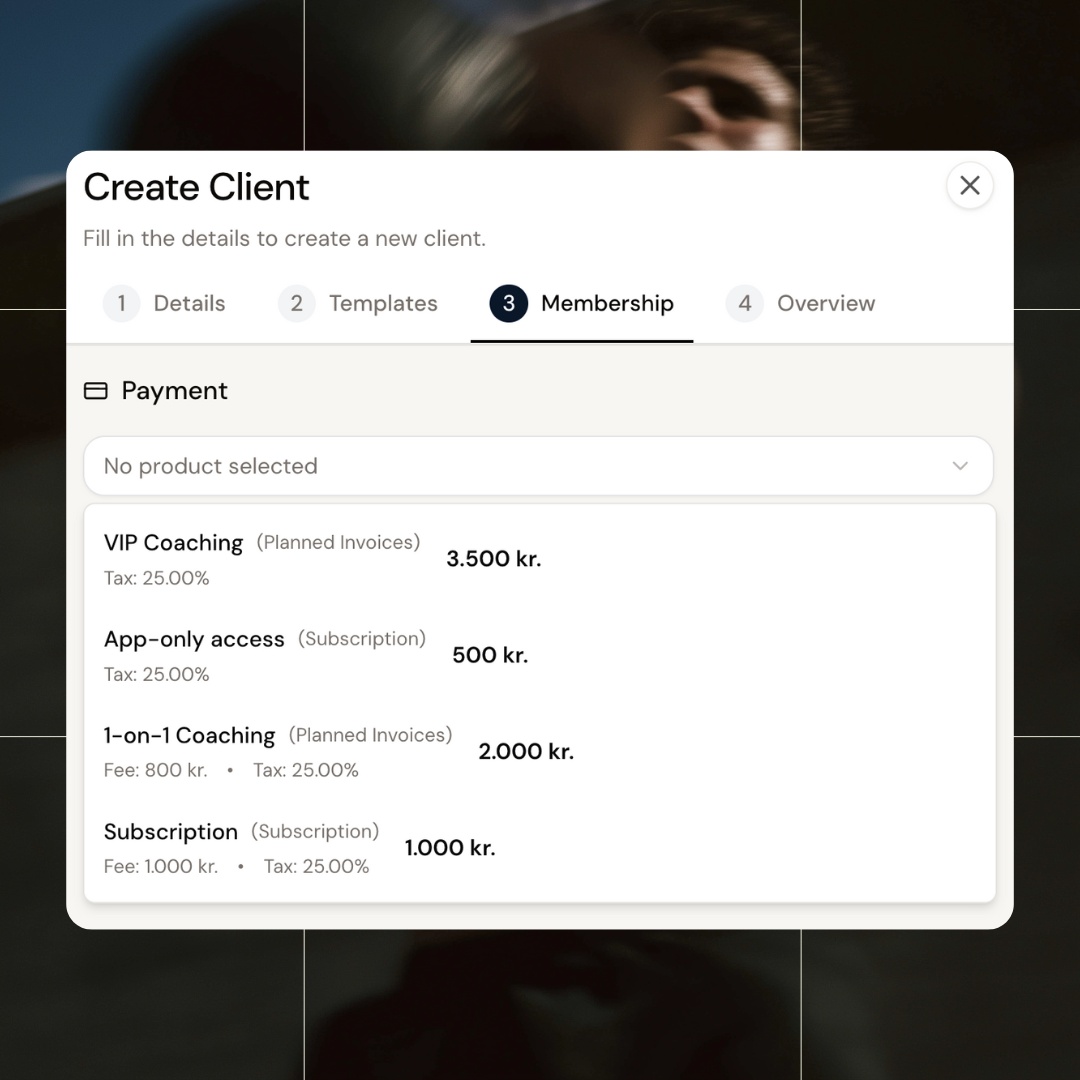Click the card icon left of Payment heading
The width and height of the screenshot is (1080, 1080).
tap(95, 391)
